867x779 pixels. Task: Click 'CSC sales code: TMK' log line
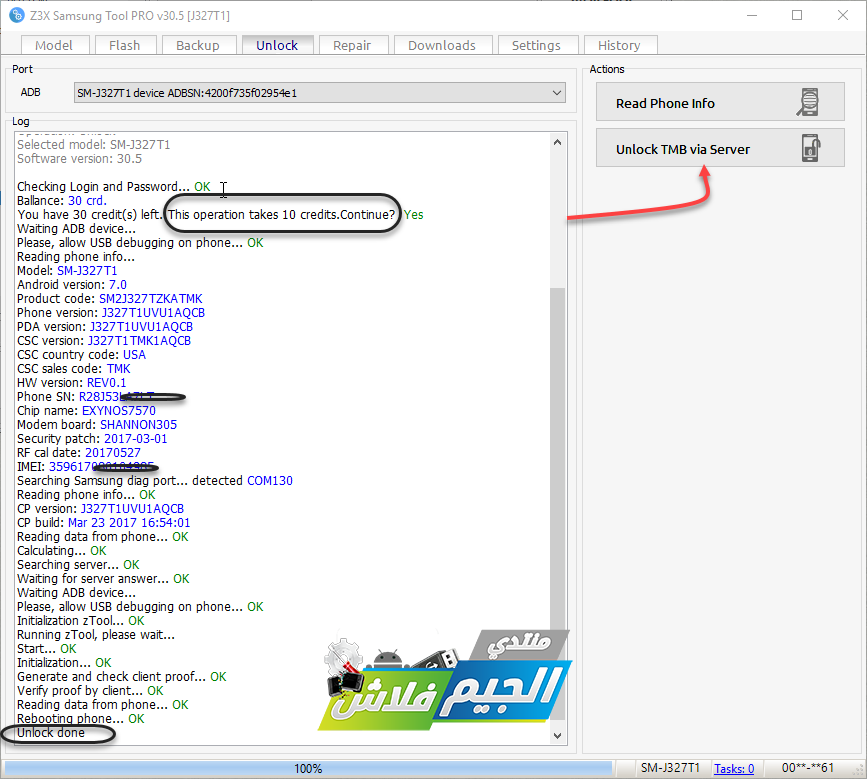74,369
